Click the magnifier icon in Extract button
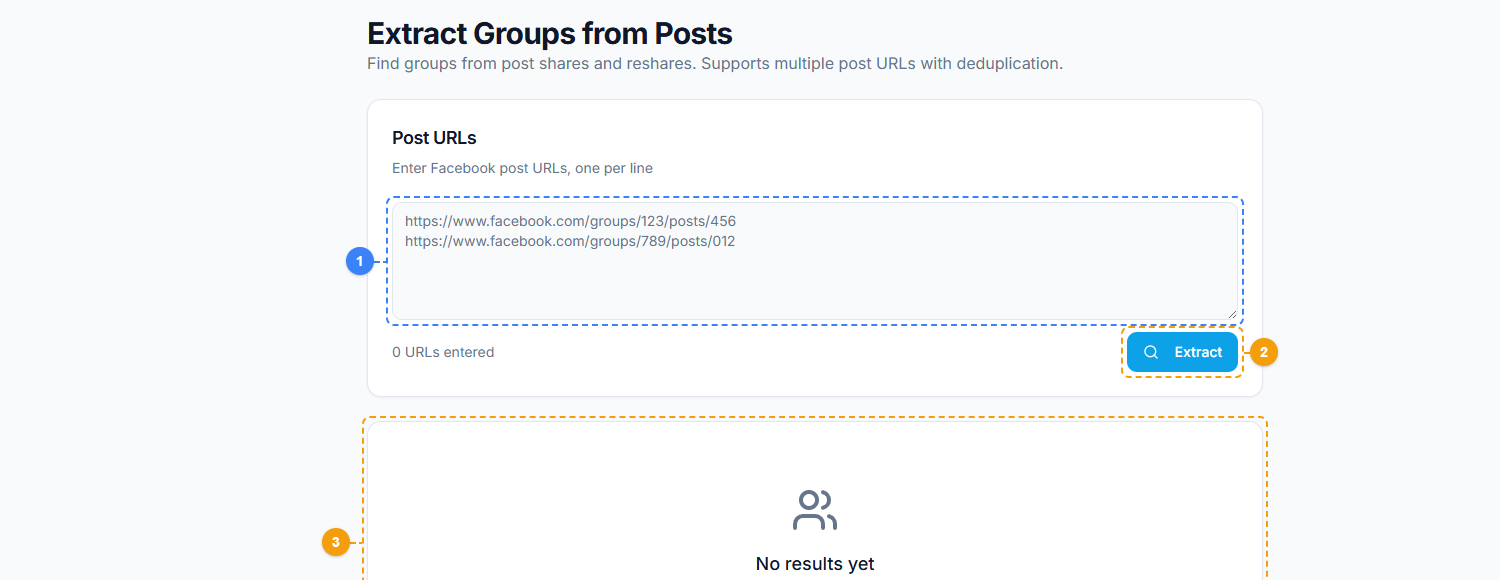 click(1151, 352)
